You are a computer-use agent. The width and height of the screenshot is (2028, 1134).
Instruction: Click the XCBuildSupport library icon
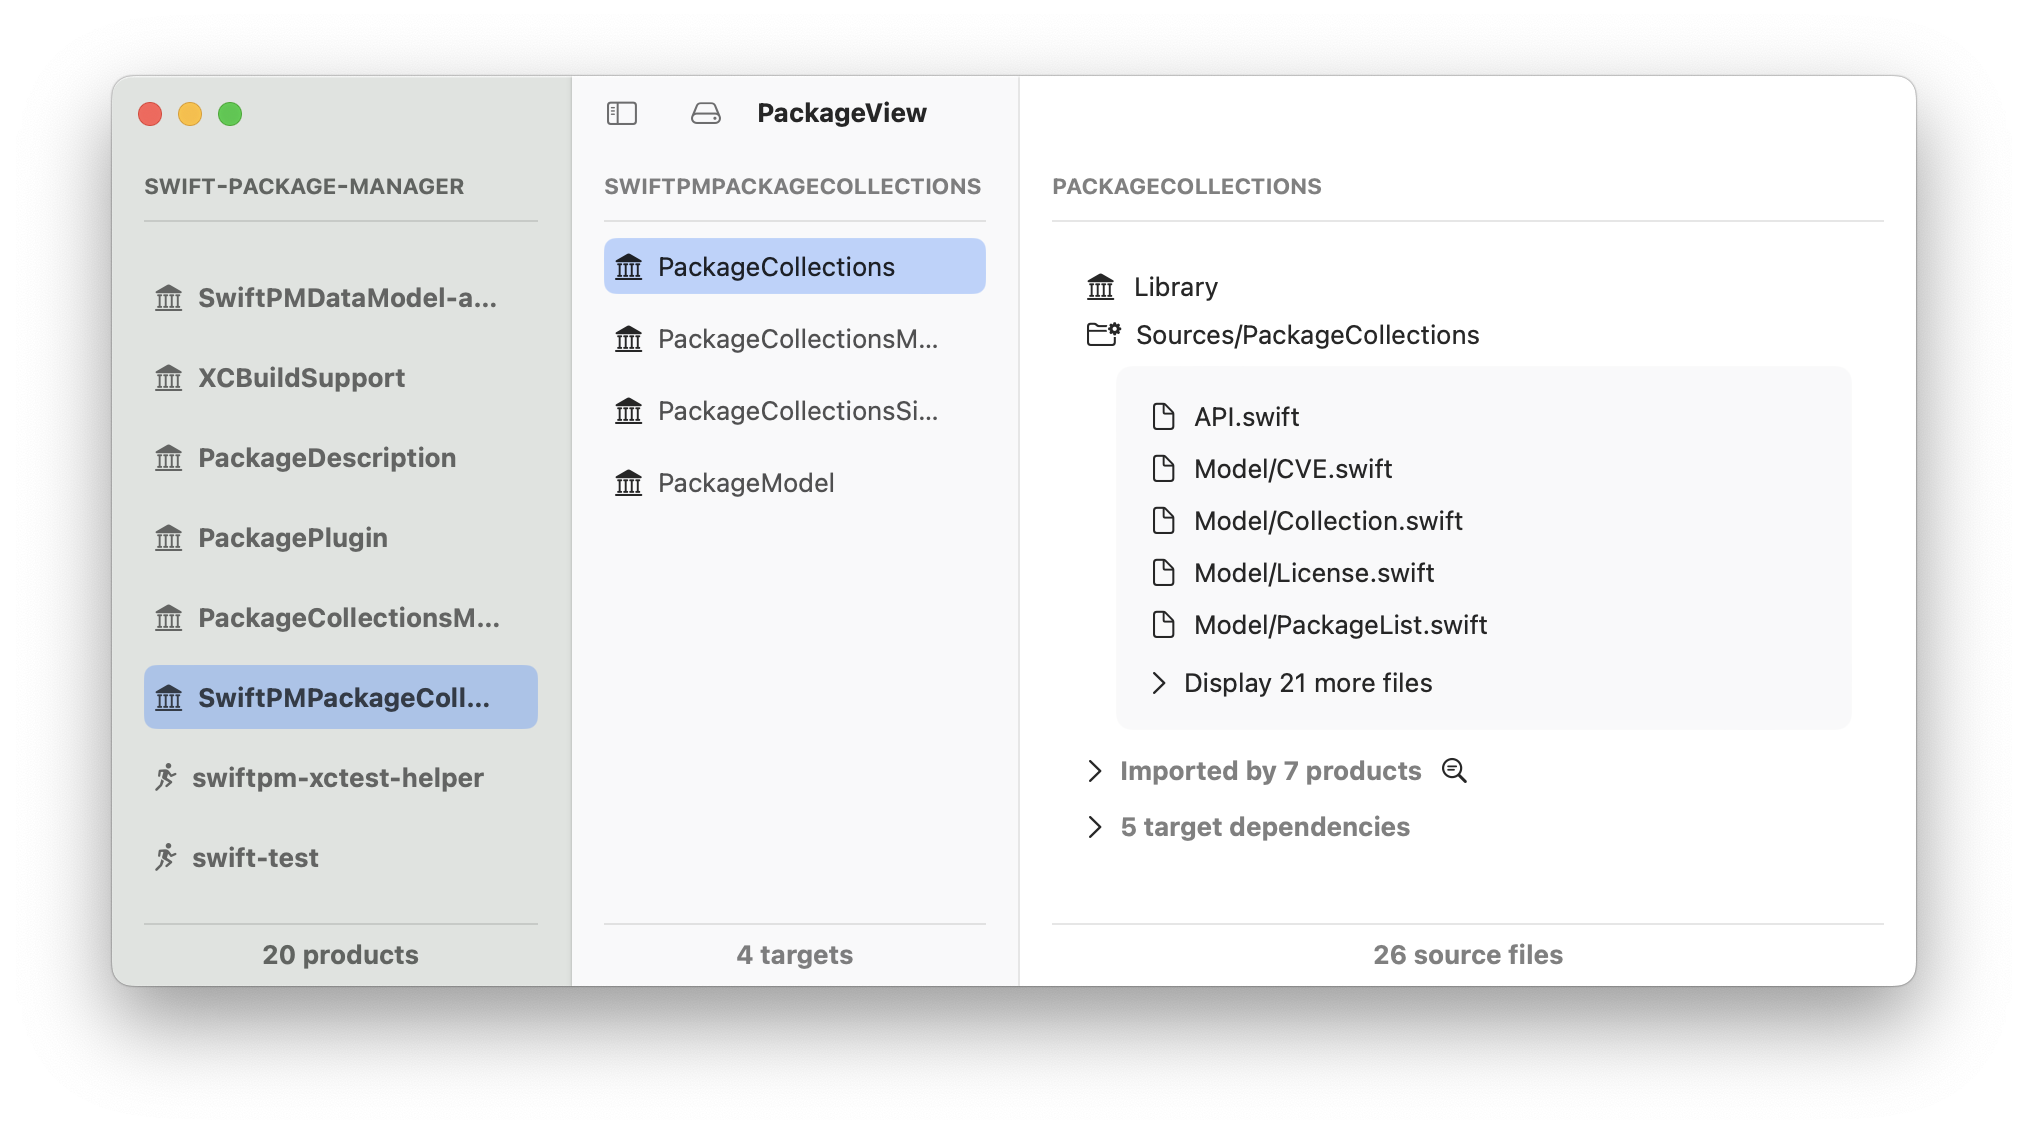169,378
